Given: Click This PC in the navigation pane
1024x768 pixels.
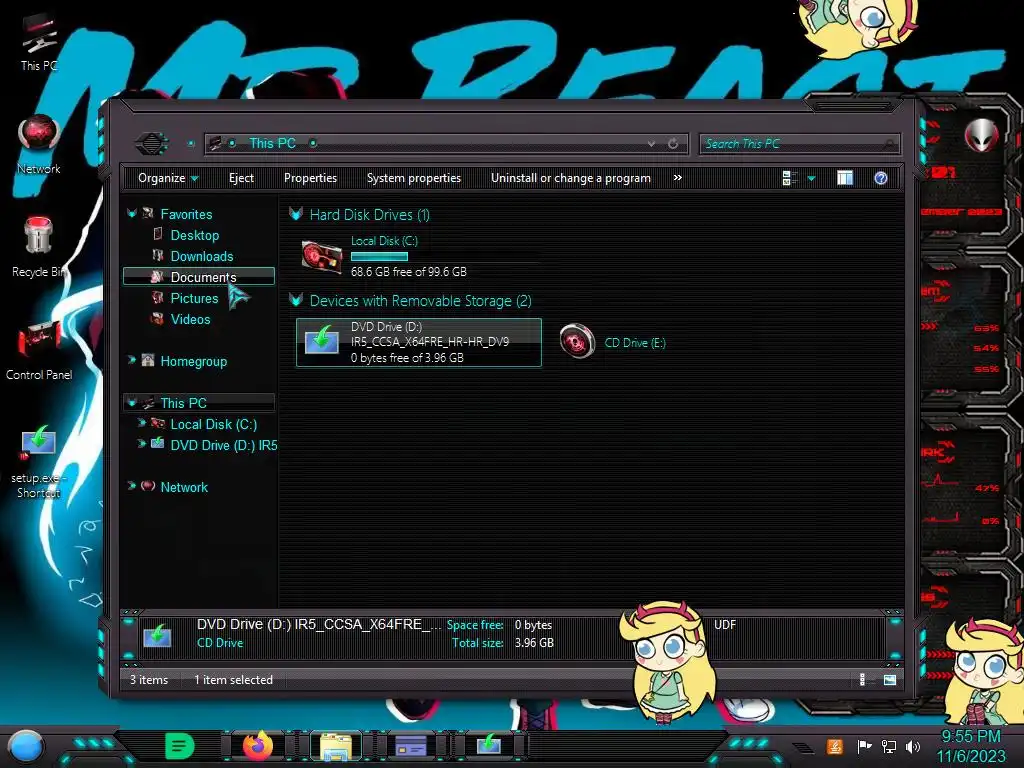Looking at the screenshot, I should (183, 403).
